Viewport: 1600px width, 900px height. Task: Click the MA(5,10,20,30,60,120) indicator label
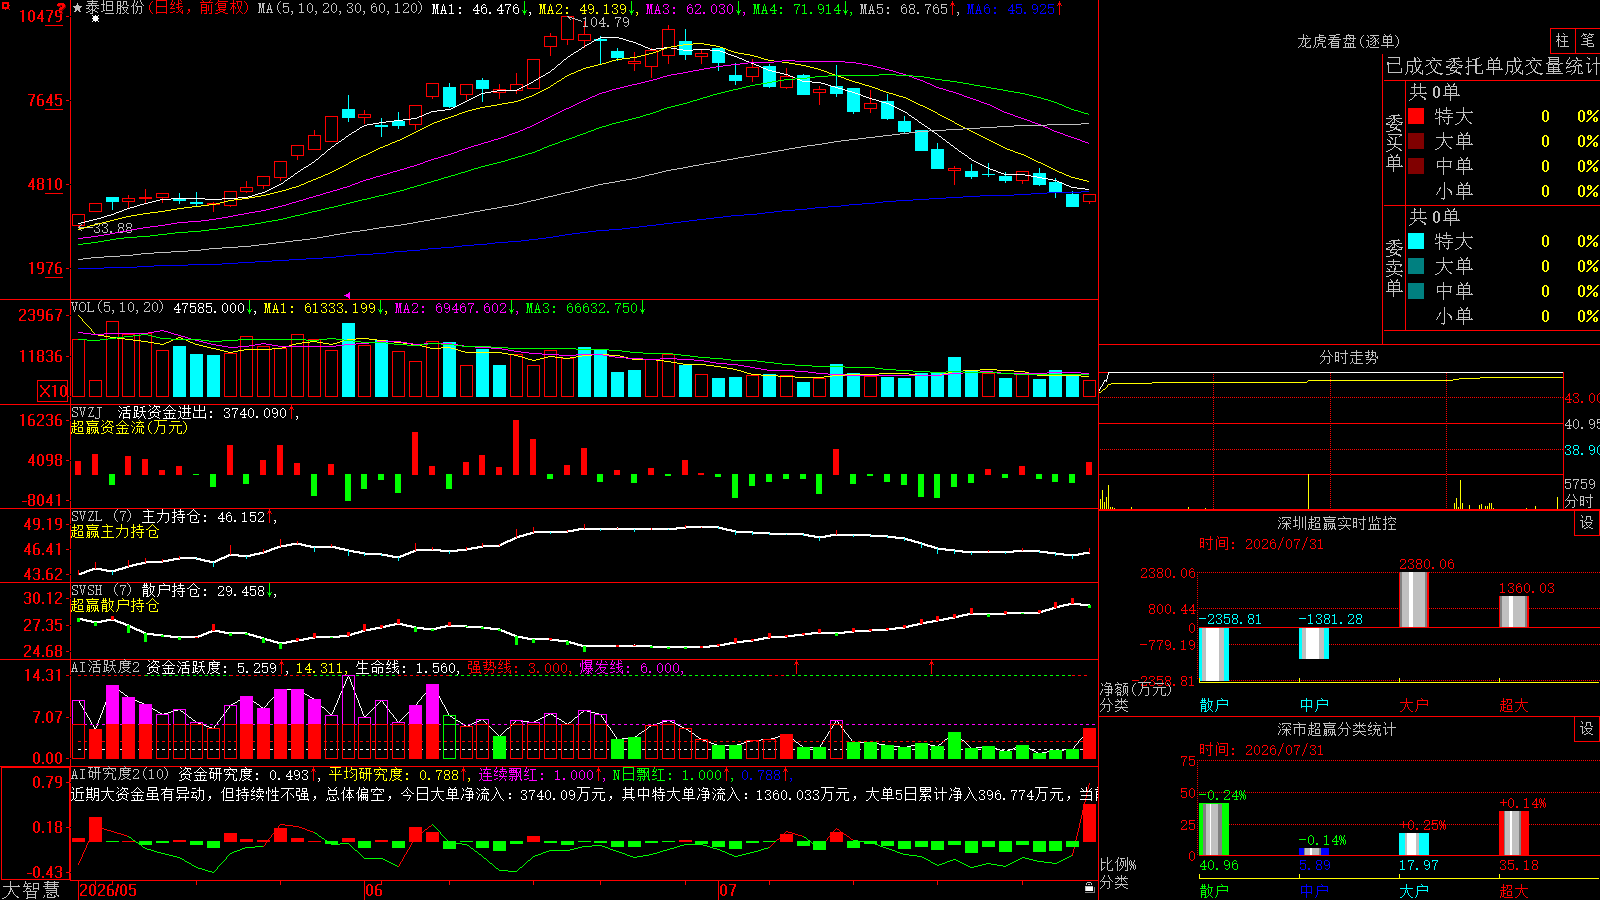[340, 9]
